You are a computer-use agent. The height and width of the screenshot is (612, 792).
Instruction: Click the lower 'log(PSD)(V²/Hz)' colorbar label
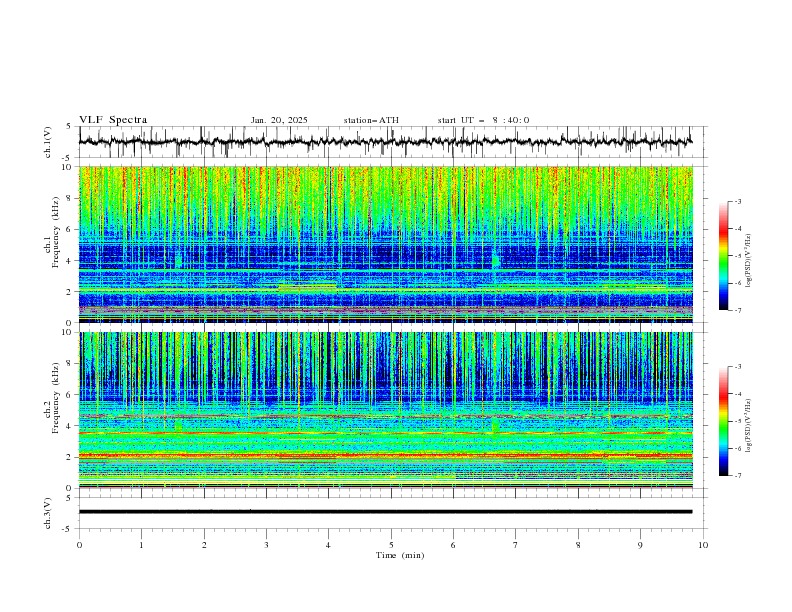click(x=749, y=425)
